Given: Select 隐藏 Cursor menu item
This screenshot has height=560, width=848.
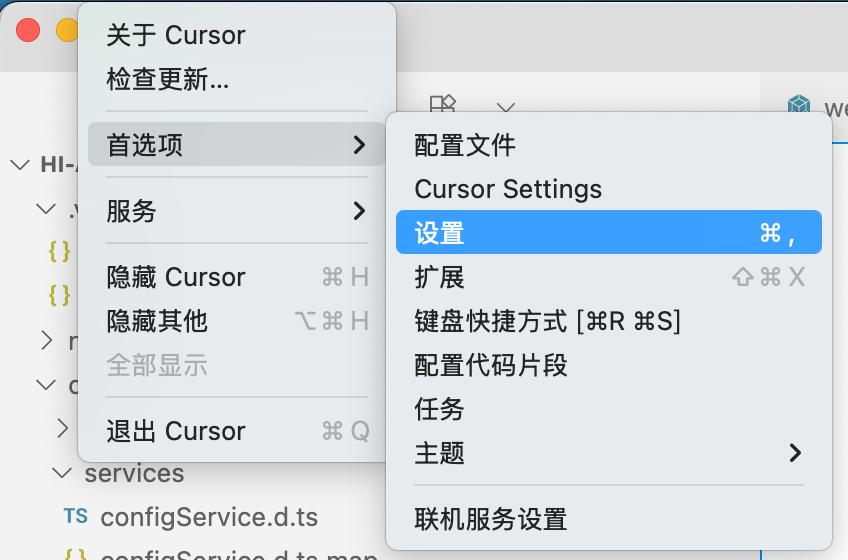Looking at the screenshot, I should click(x=176, y=277).
